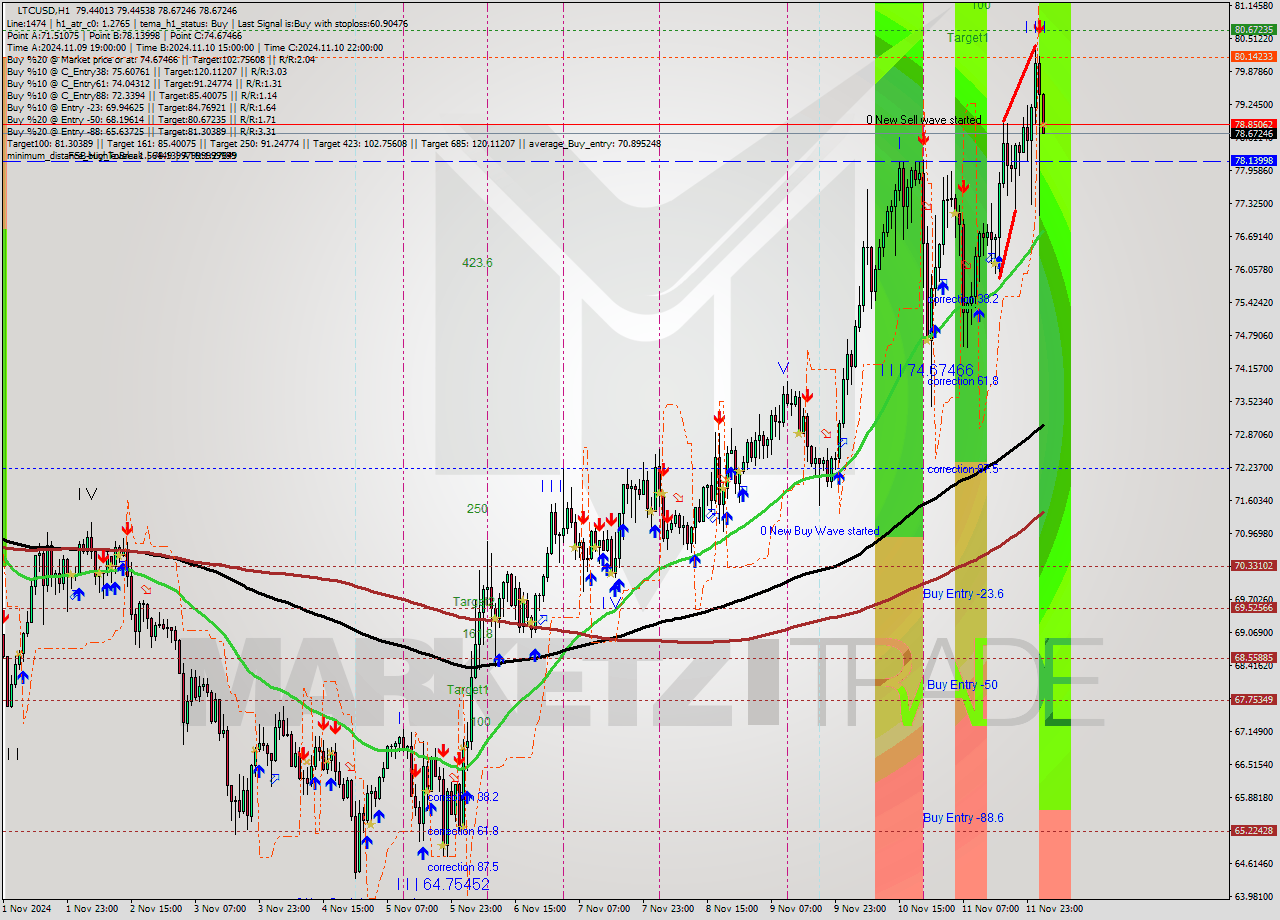Click the 74.15700 price axis value
Screen dimensions: 1280x920
pyautogui.click(x=1253, y=368)
